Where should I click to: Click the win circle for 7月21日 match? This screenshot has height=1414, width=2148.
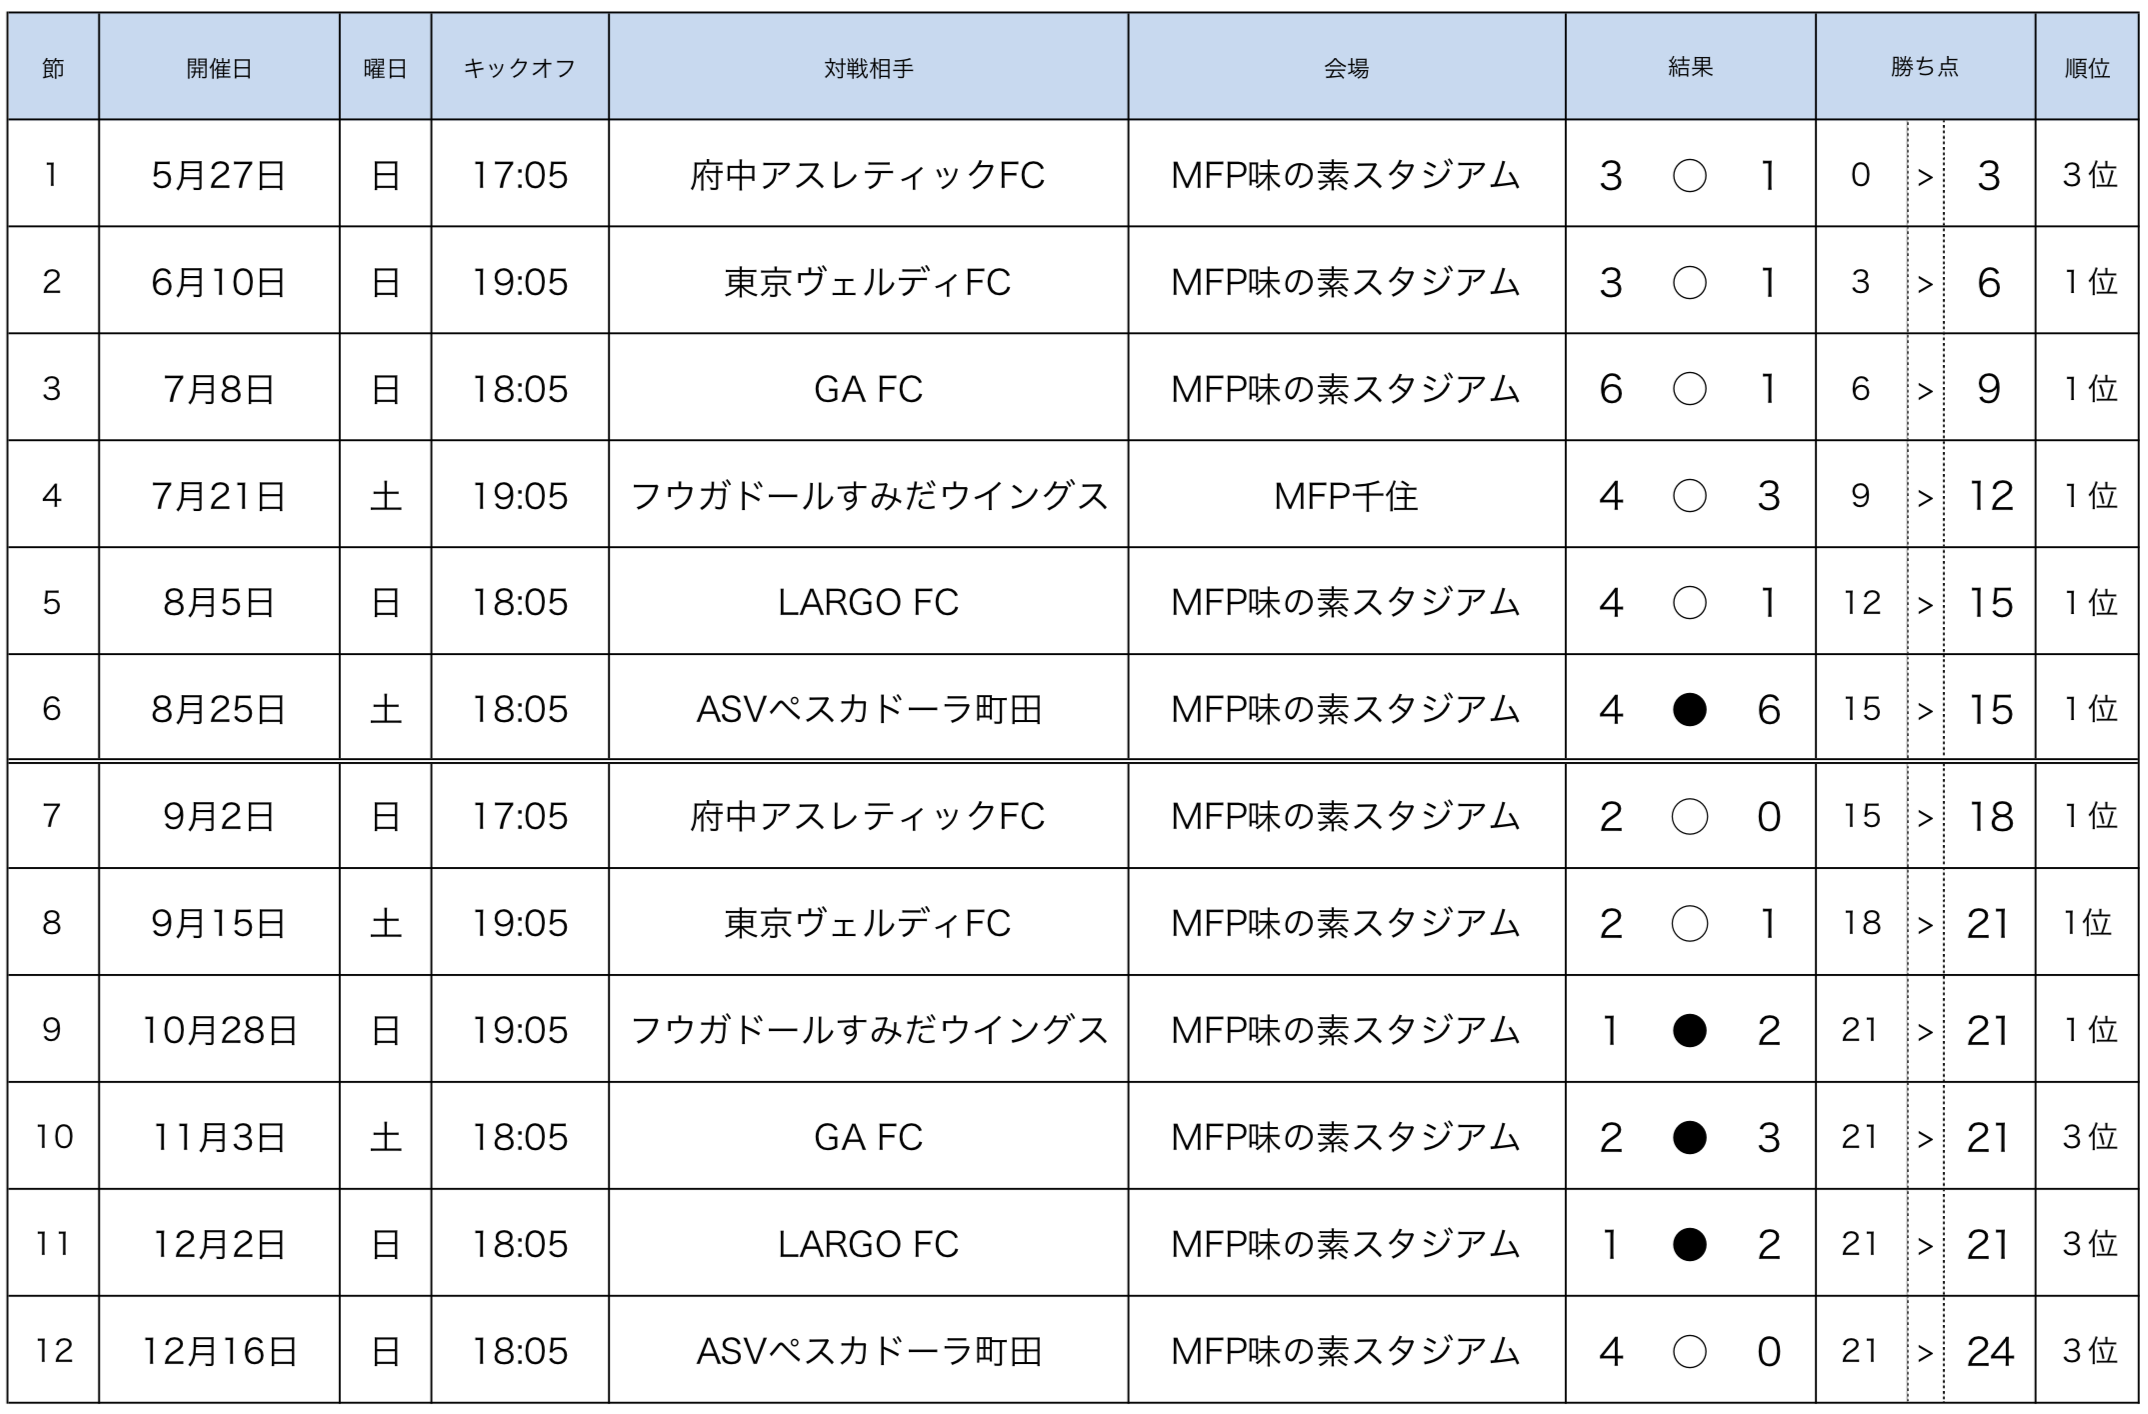pyautogui.click(x=1689, y=496)
